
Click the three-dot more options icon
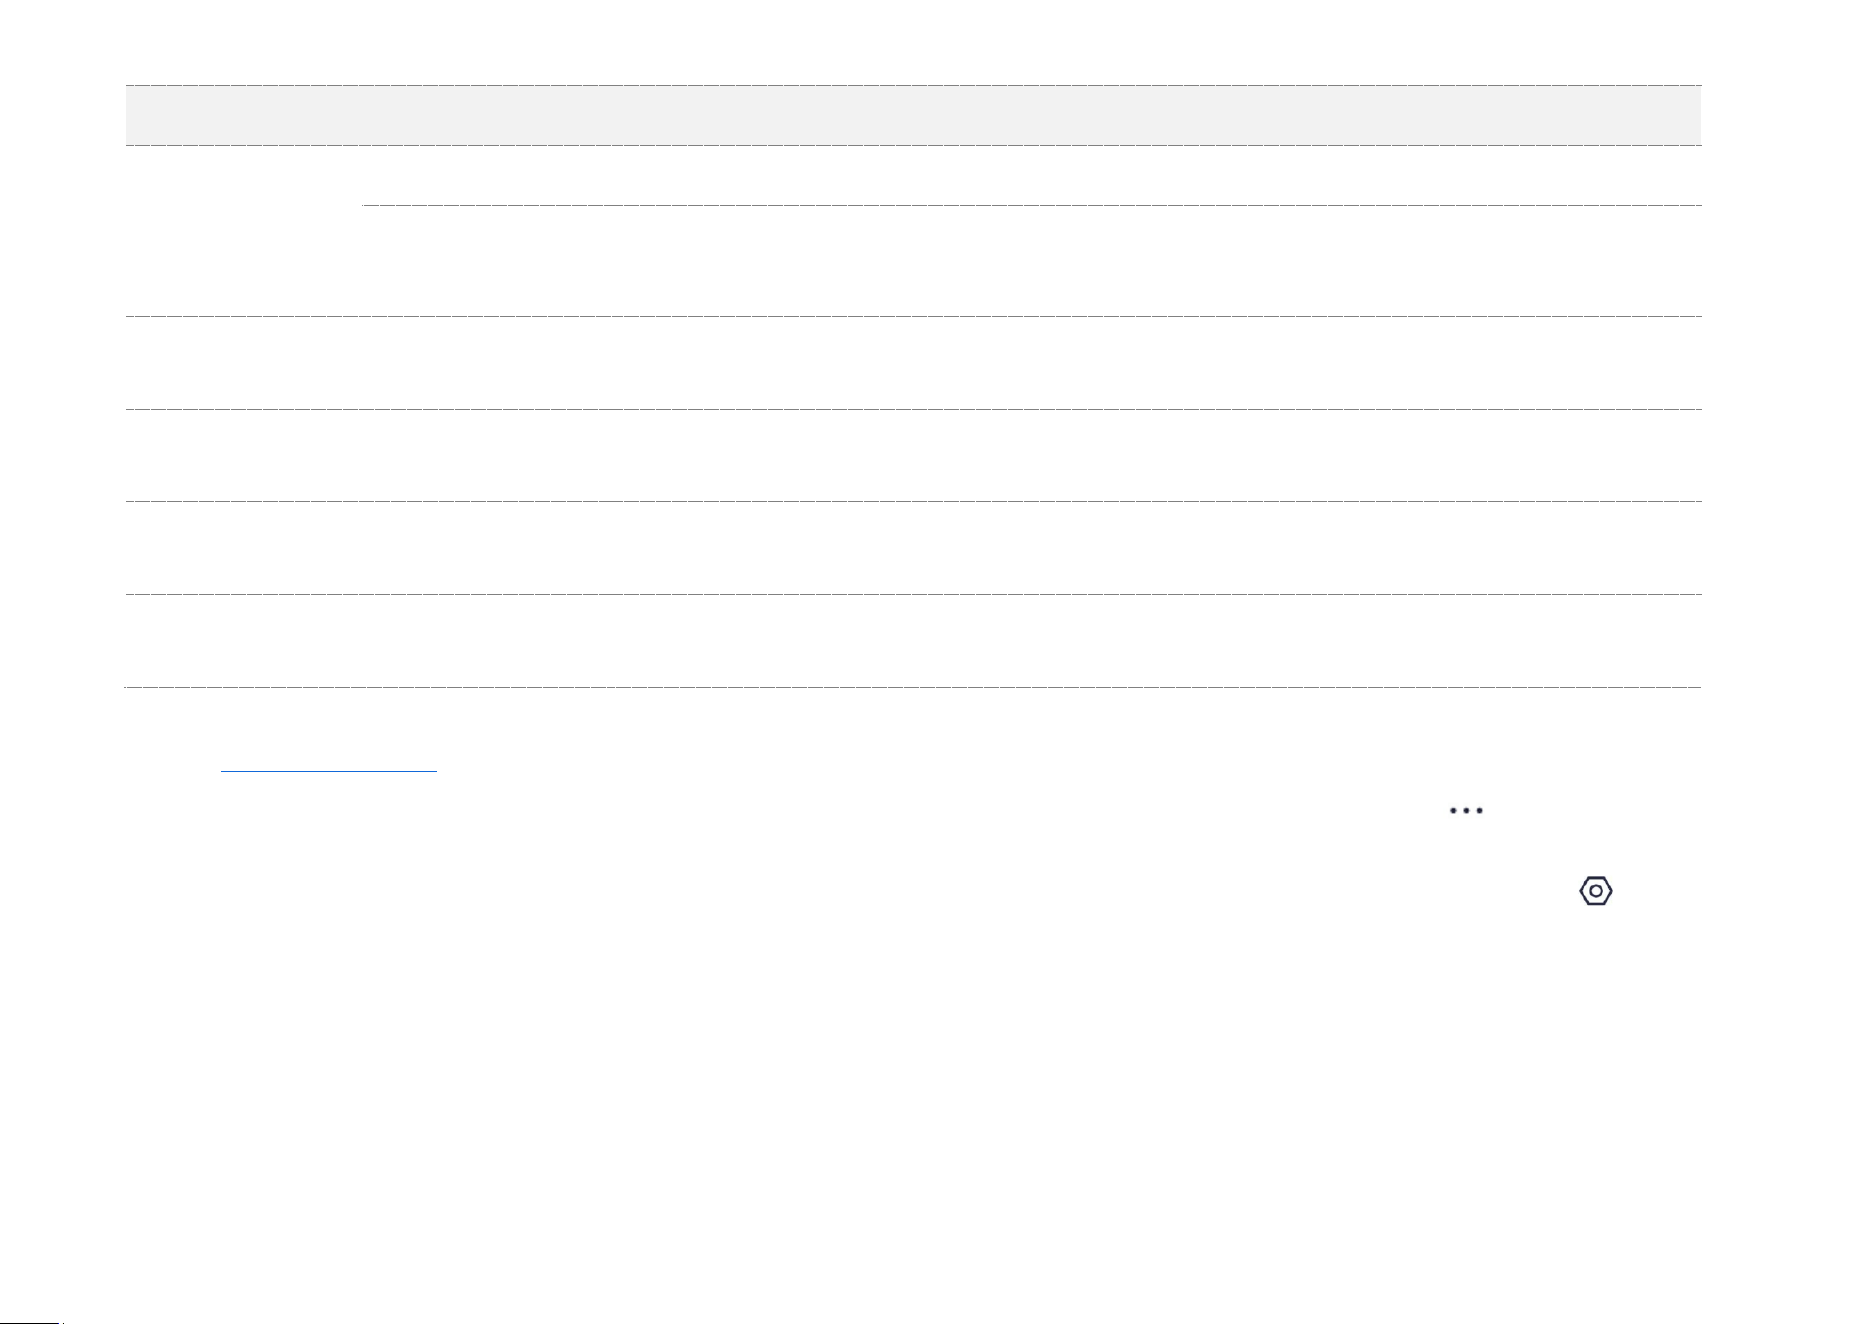pos(1466,810)
